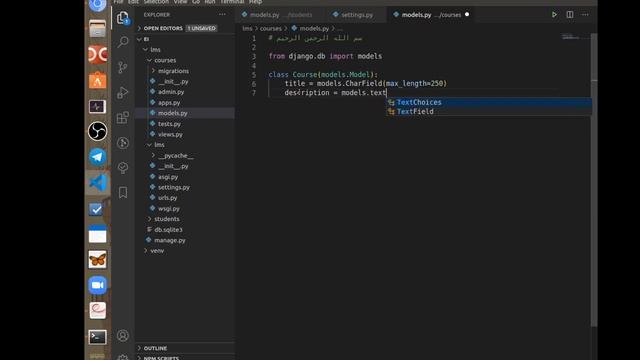Open settings.py in the file tree
This screenshot has height=360, width=640.
[173, 187]
